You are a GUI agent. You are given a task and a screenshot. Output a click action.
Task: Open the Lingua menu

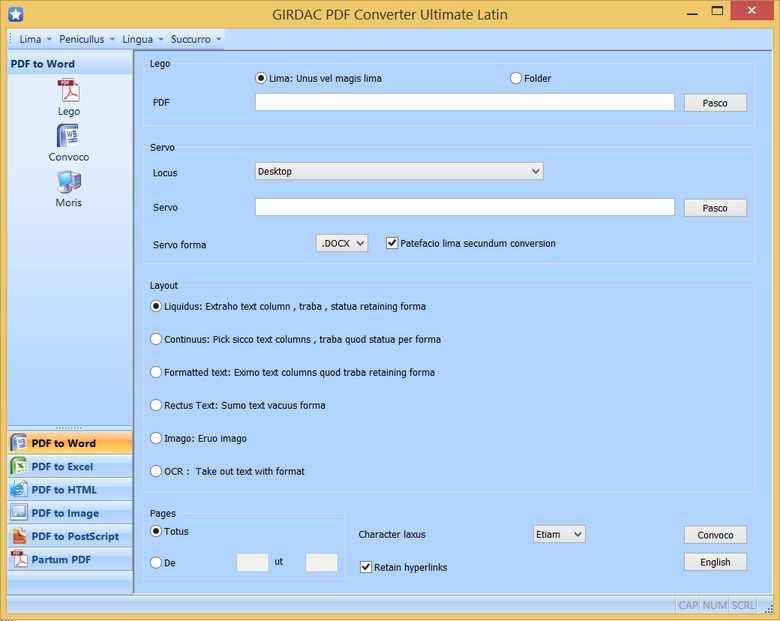tap(142, 39)
